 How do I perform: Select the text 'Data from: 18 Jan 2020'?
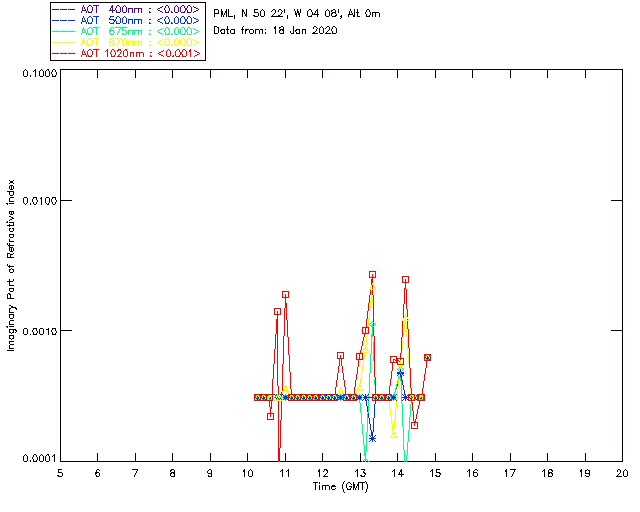click(x=276, y=31)
